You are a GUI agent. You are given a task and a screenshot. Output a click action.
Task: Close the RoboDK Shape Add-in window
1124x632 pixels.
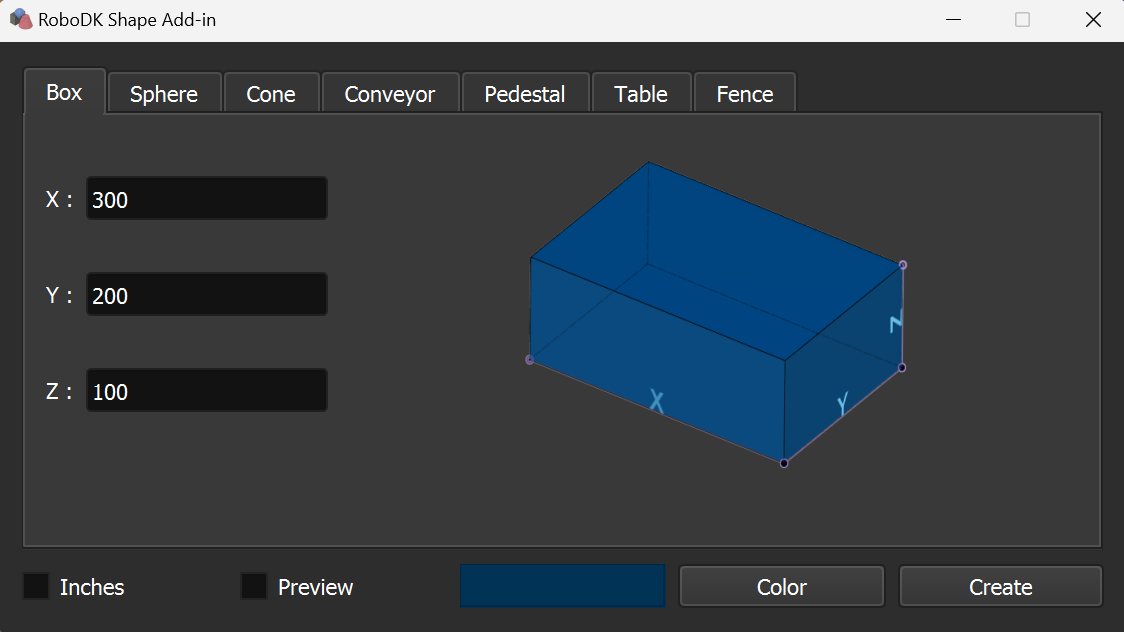tap(1093, 20)
